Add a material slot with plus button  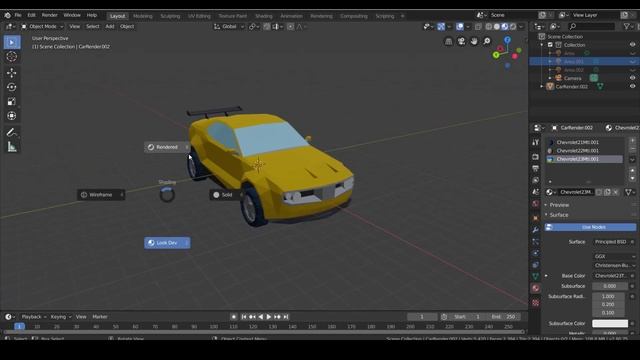632,141
